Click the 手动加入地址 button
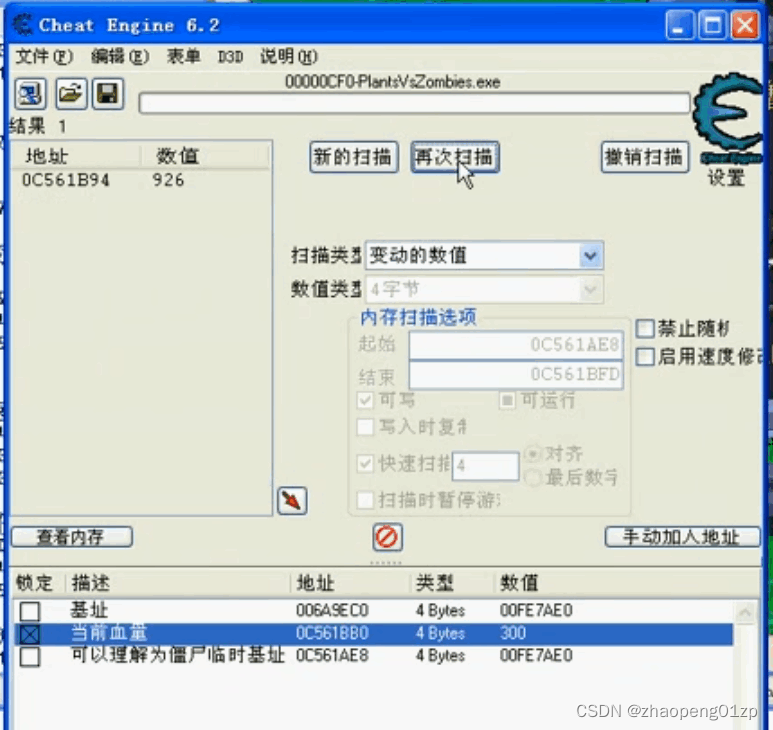 tap(682, 537)
